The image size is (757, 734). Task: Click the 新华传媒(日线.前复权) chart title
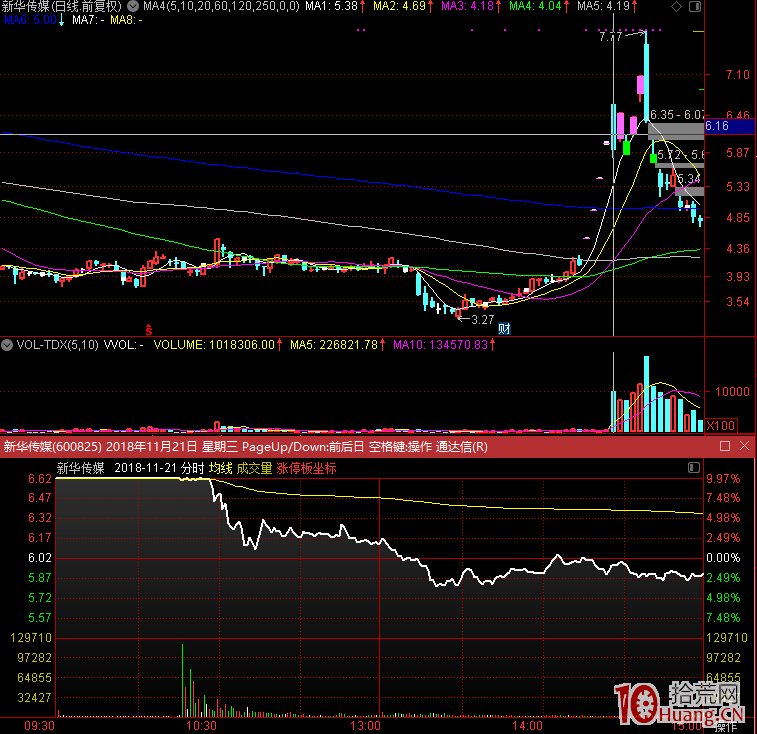coord(62,6)
